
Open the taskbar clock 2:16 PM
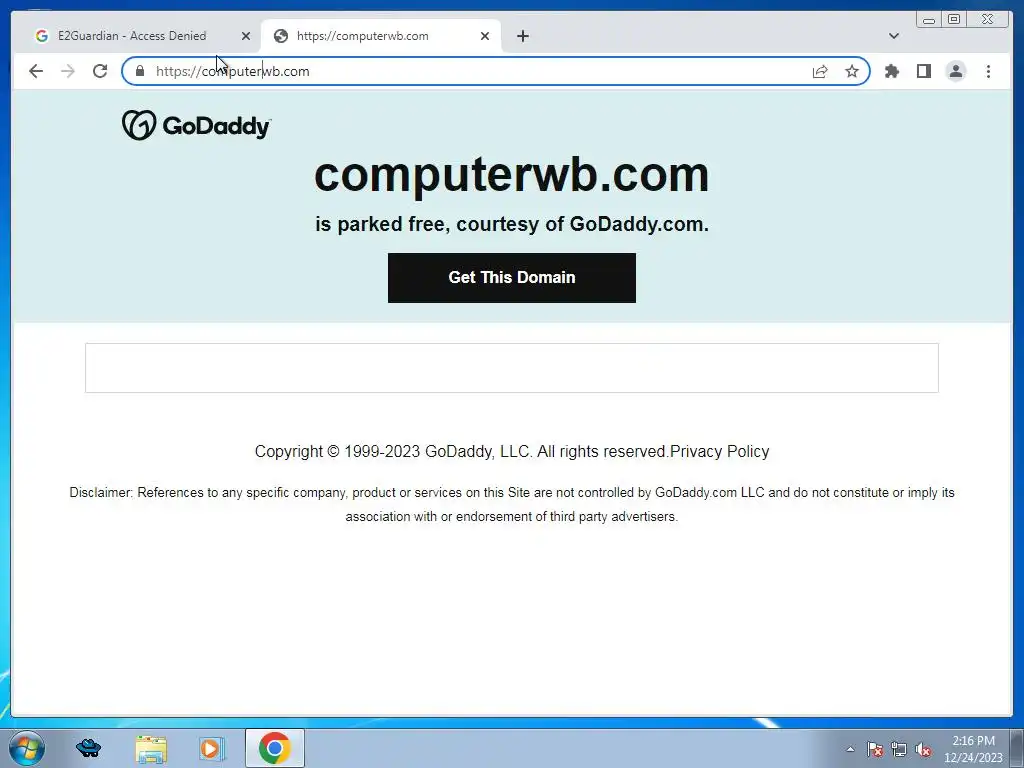coord(973,748)
